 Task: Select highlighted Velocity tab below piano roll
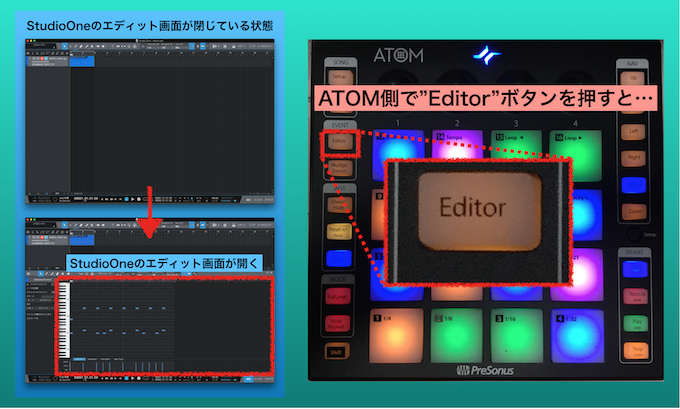[79, 360]
